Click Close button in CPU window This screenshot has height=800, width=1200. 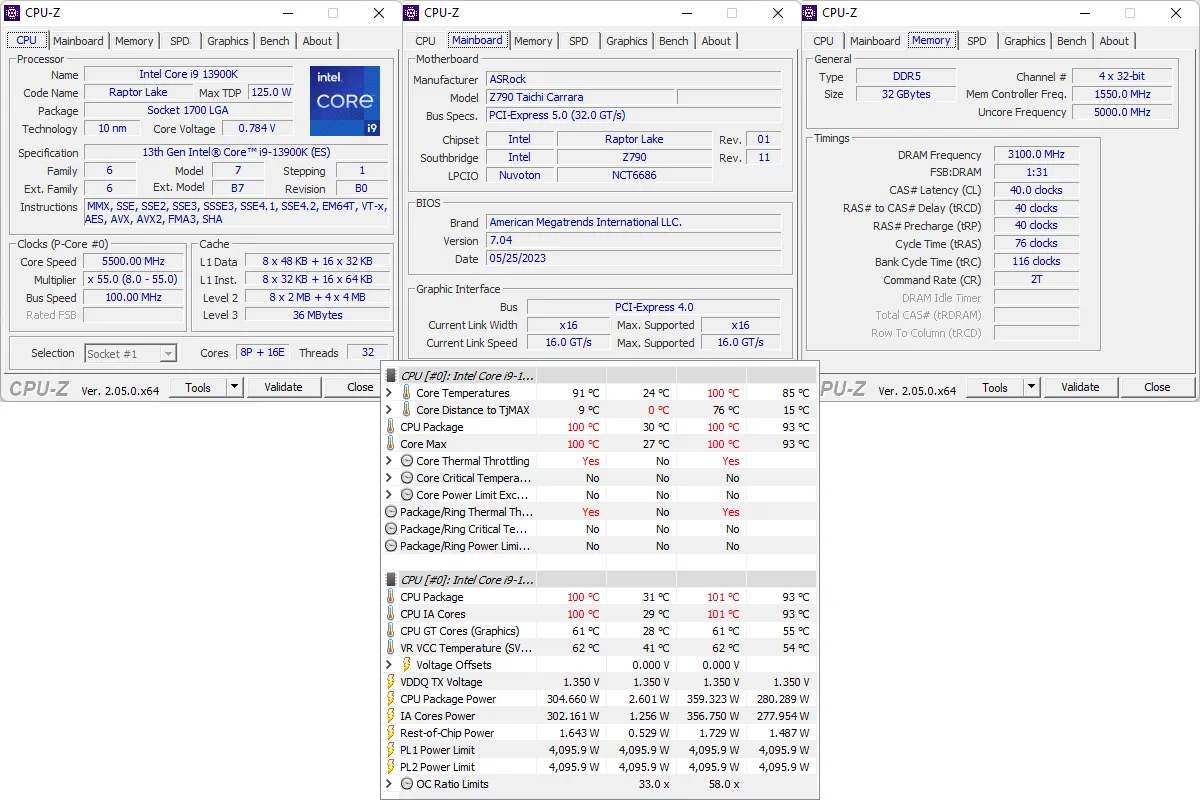360,387
